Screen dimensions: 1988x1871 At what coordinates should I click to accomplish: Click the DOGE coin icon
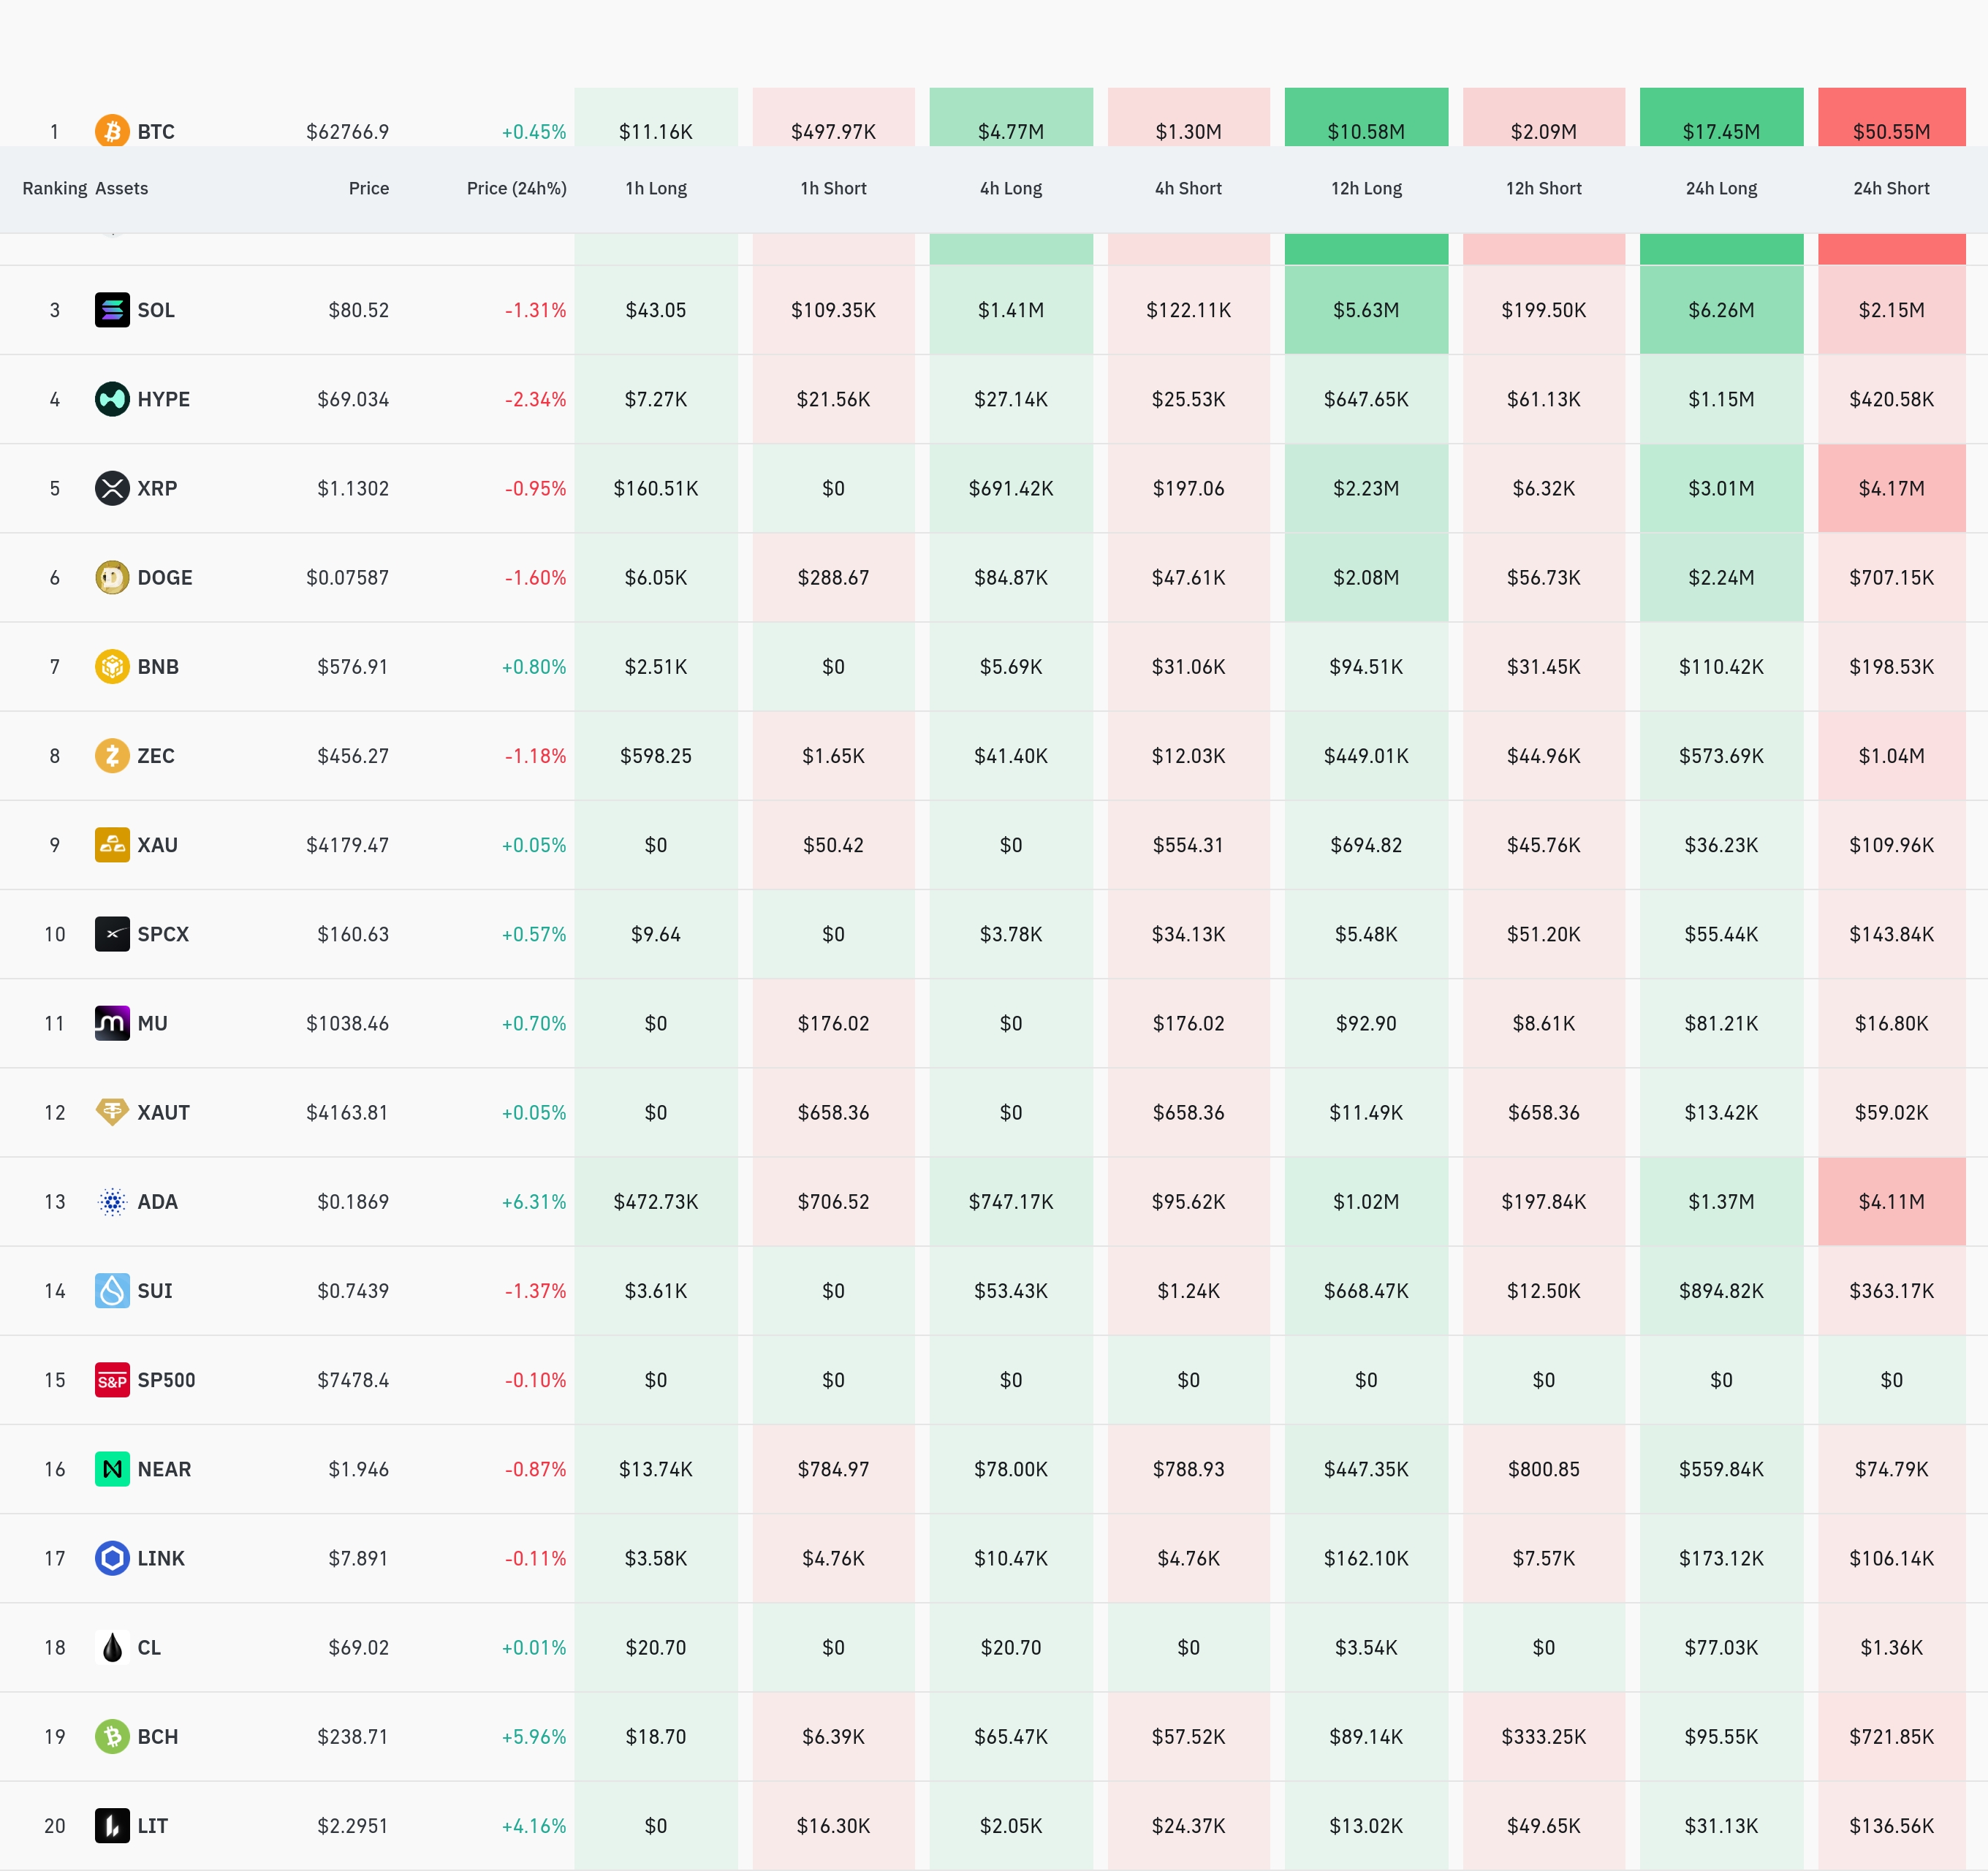point(112,577)
